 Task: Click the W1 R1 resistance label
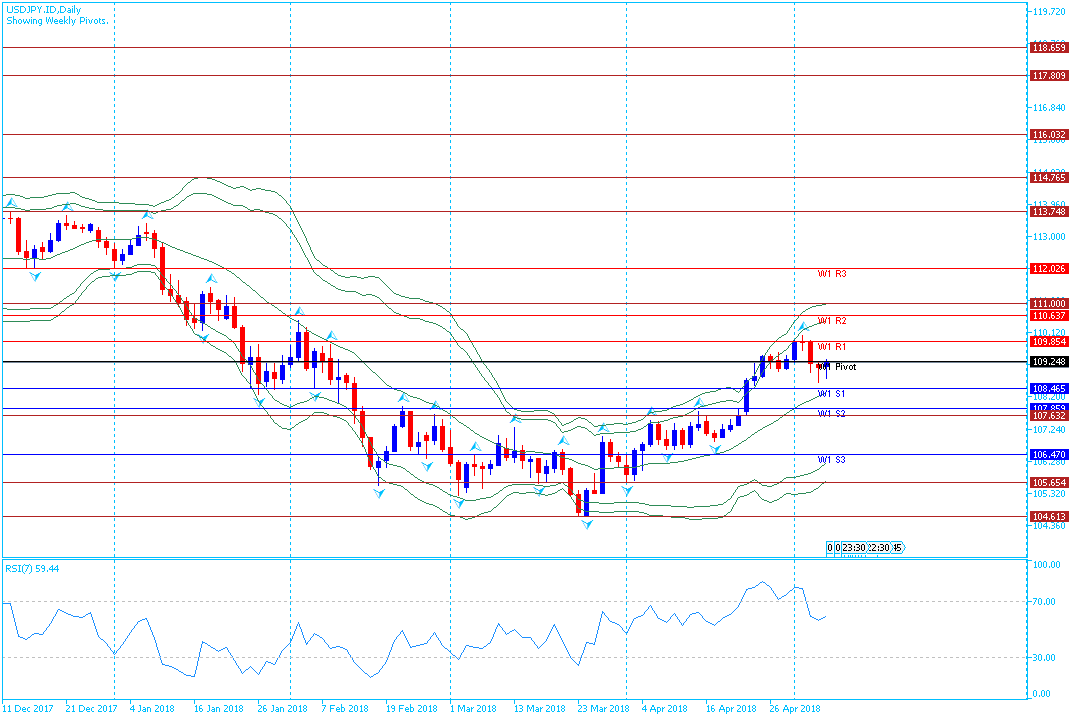(x=832, y=346)
